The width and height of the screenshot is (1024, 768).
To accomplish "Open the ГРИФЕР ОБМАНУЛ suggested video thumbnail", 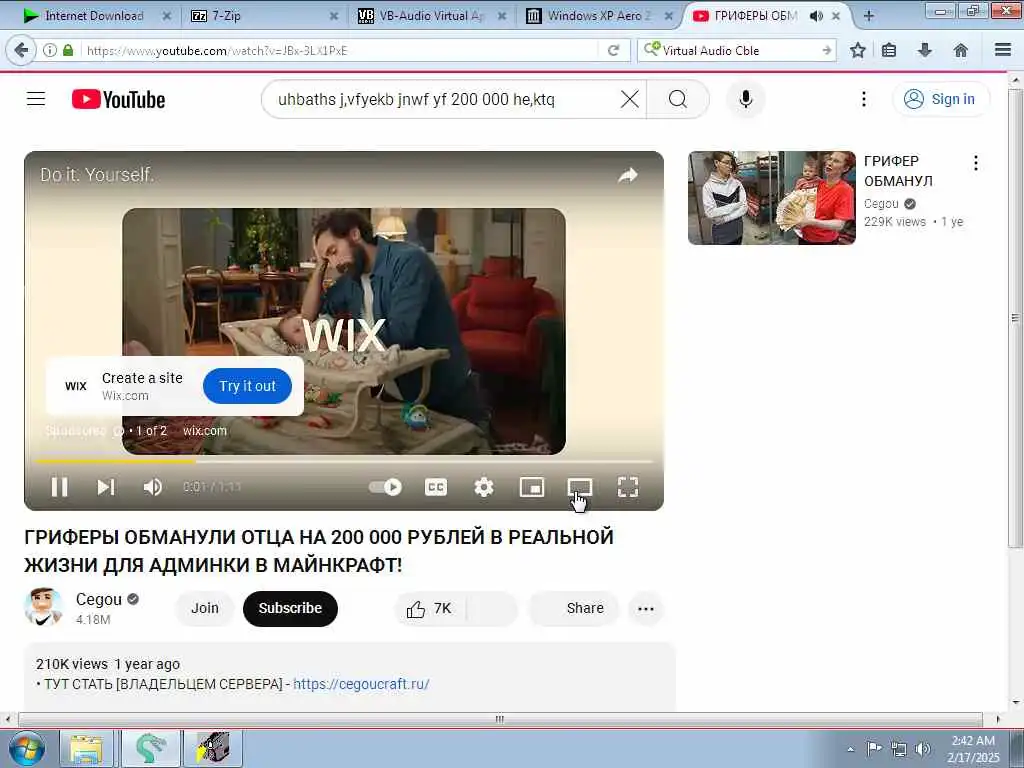I will [771, 198].
